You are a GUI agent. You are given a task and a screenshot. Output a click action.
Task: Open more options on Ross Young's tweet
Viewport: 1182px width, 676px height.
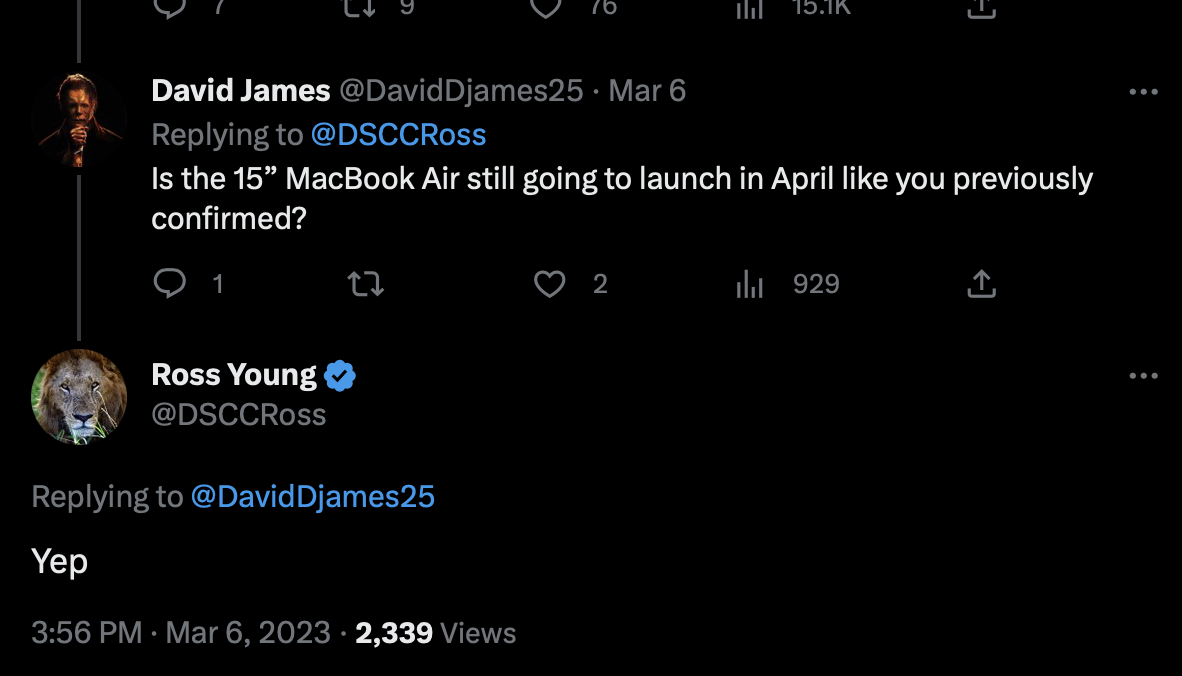coord(1143,376)
